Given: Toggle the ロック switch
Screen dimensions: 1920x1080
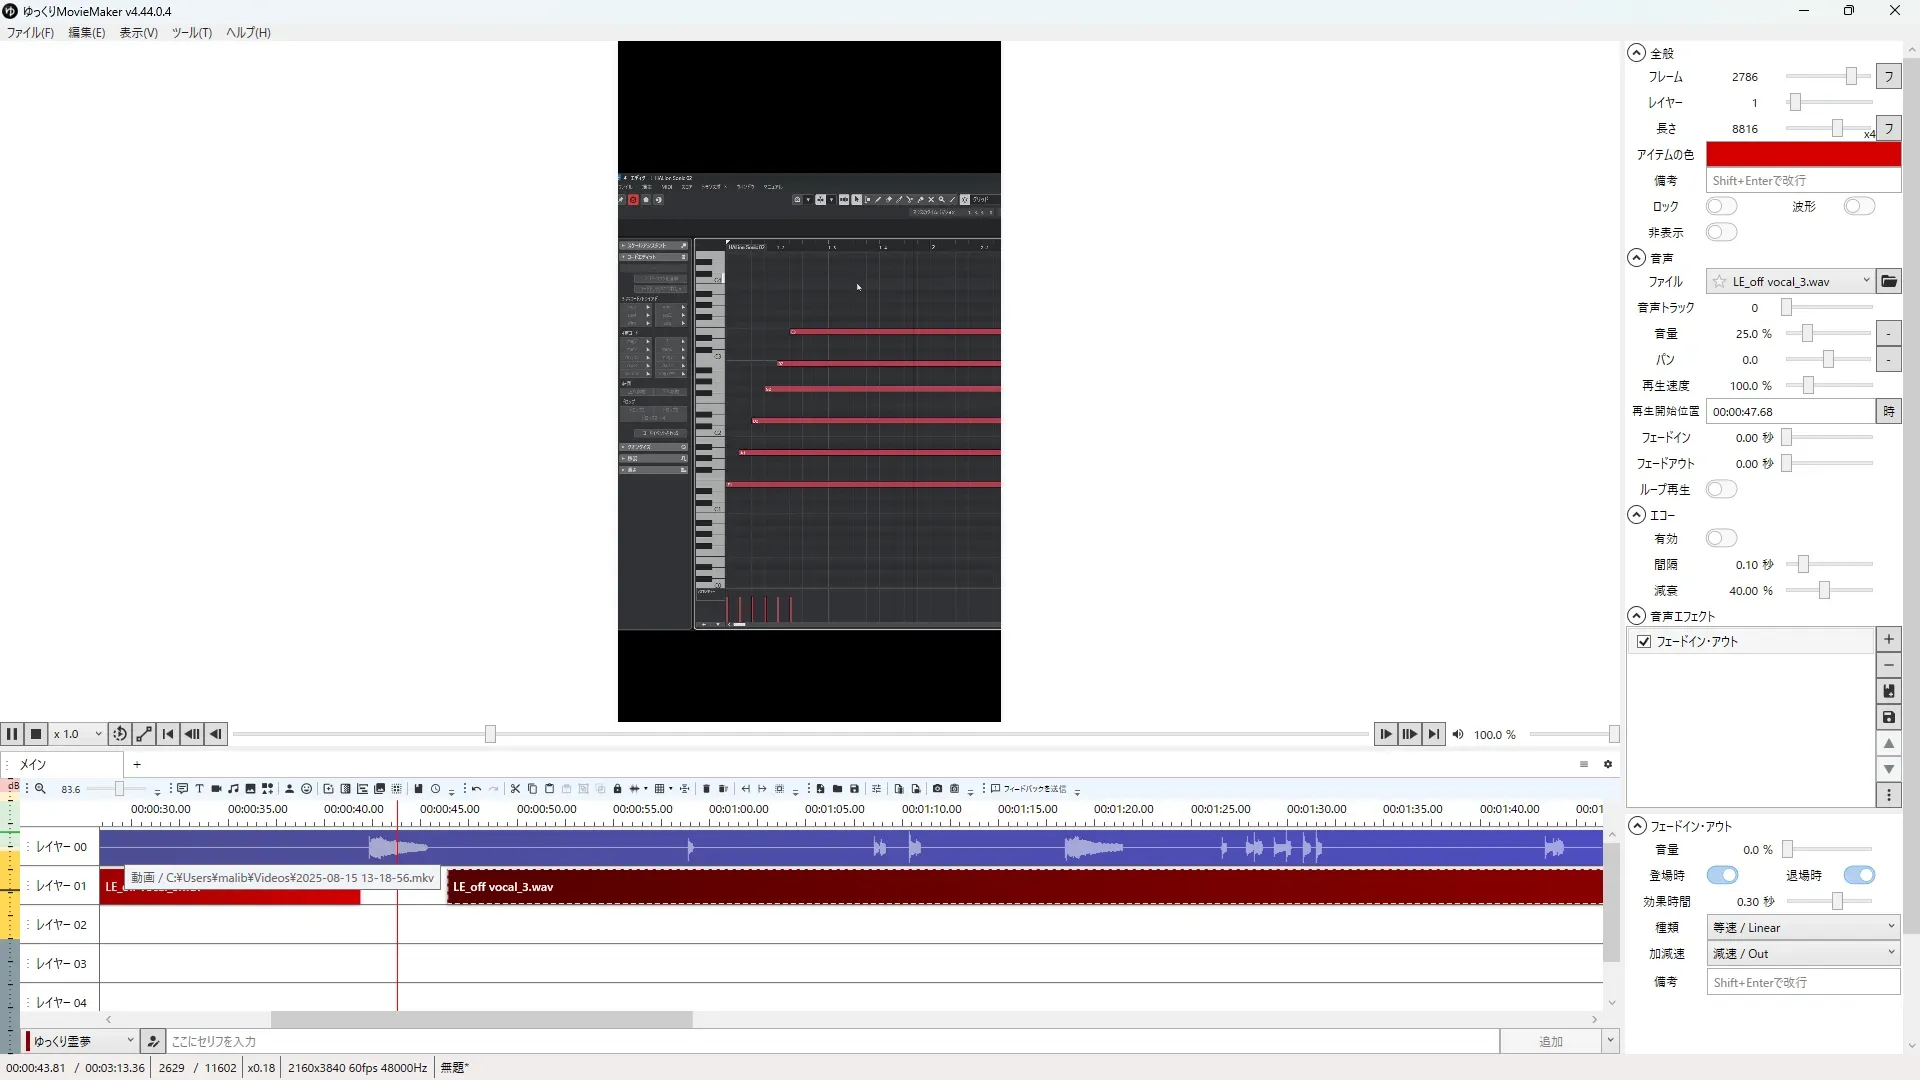Looking at the screenshot, I should pyautogui.click(x=1721, y=207).
